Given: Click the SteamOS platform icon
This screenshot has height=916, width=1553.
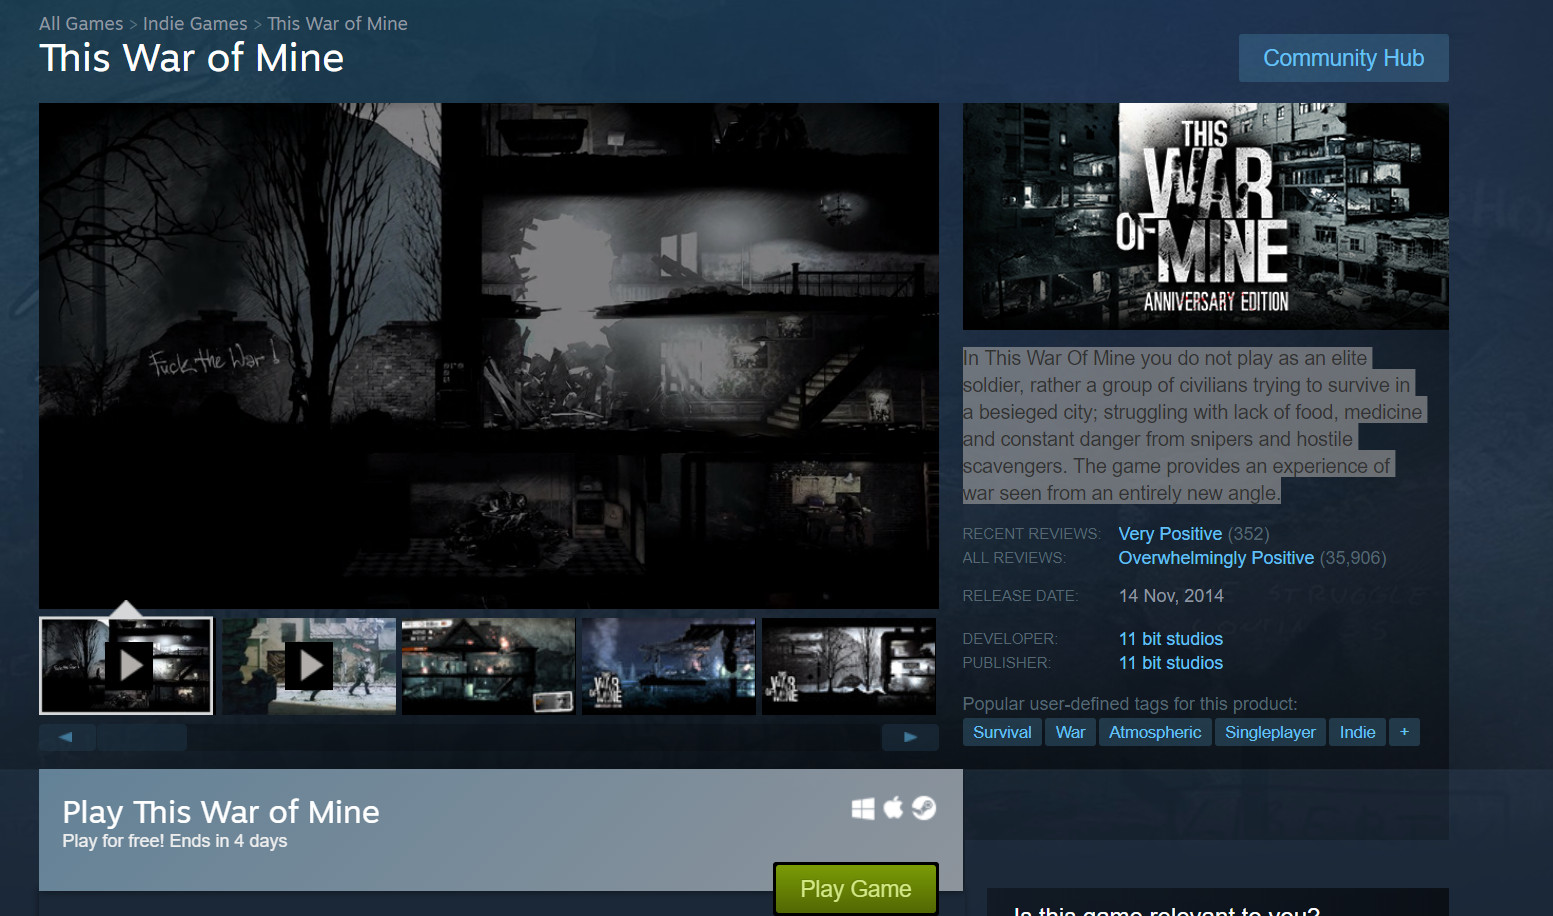Looking at the screenshot, I should pyautogui.click(x=924, y=808).
